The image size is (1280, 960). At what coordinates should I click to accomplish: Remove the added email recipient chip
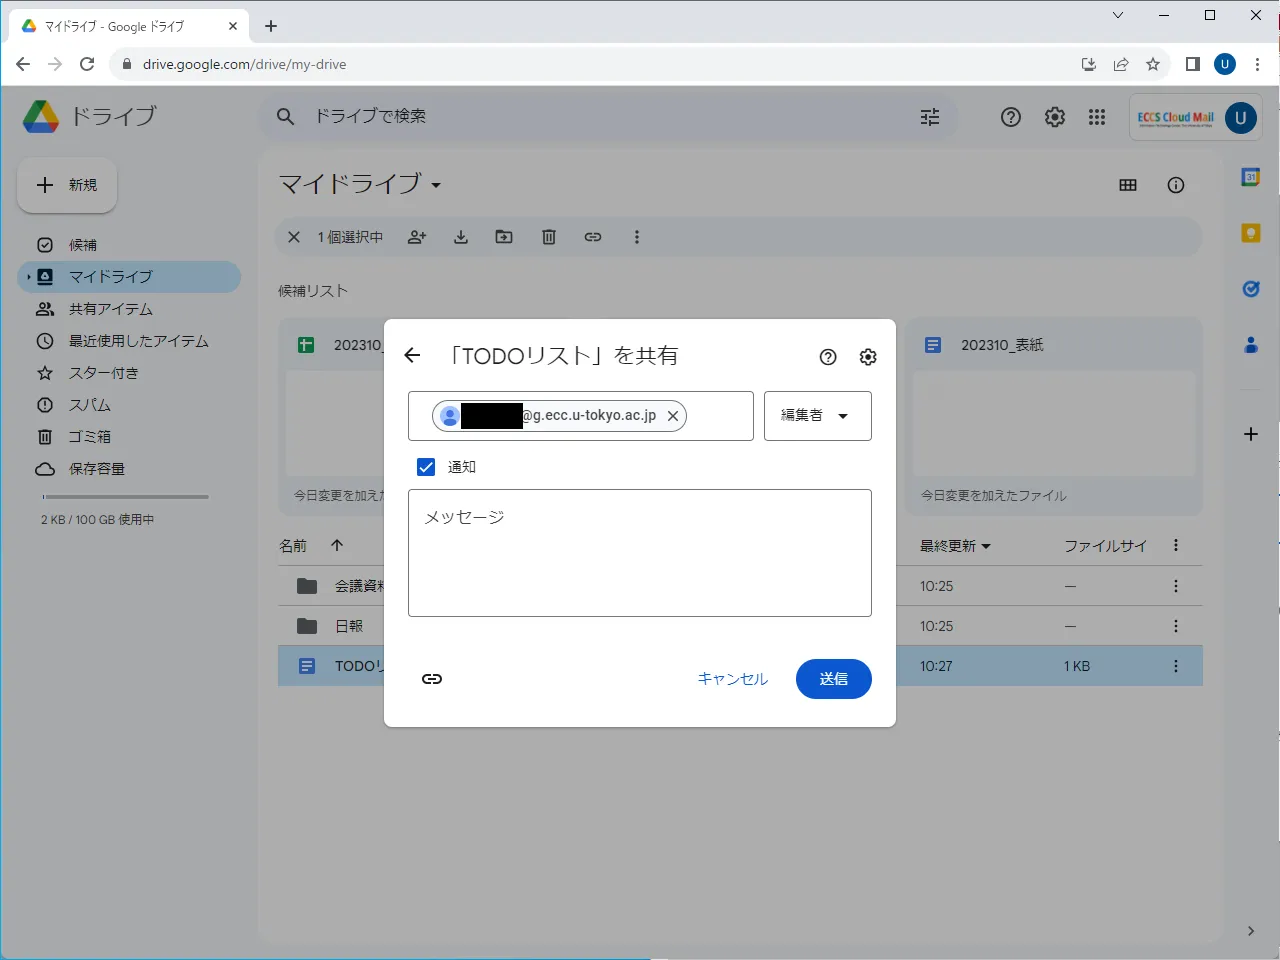tap(673, 416)
